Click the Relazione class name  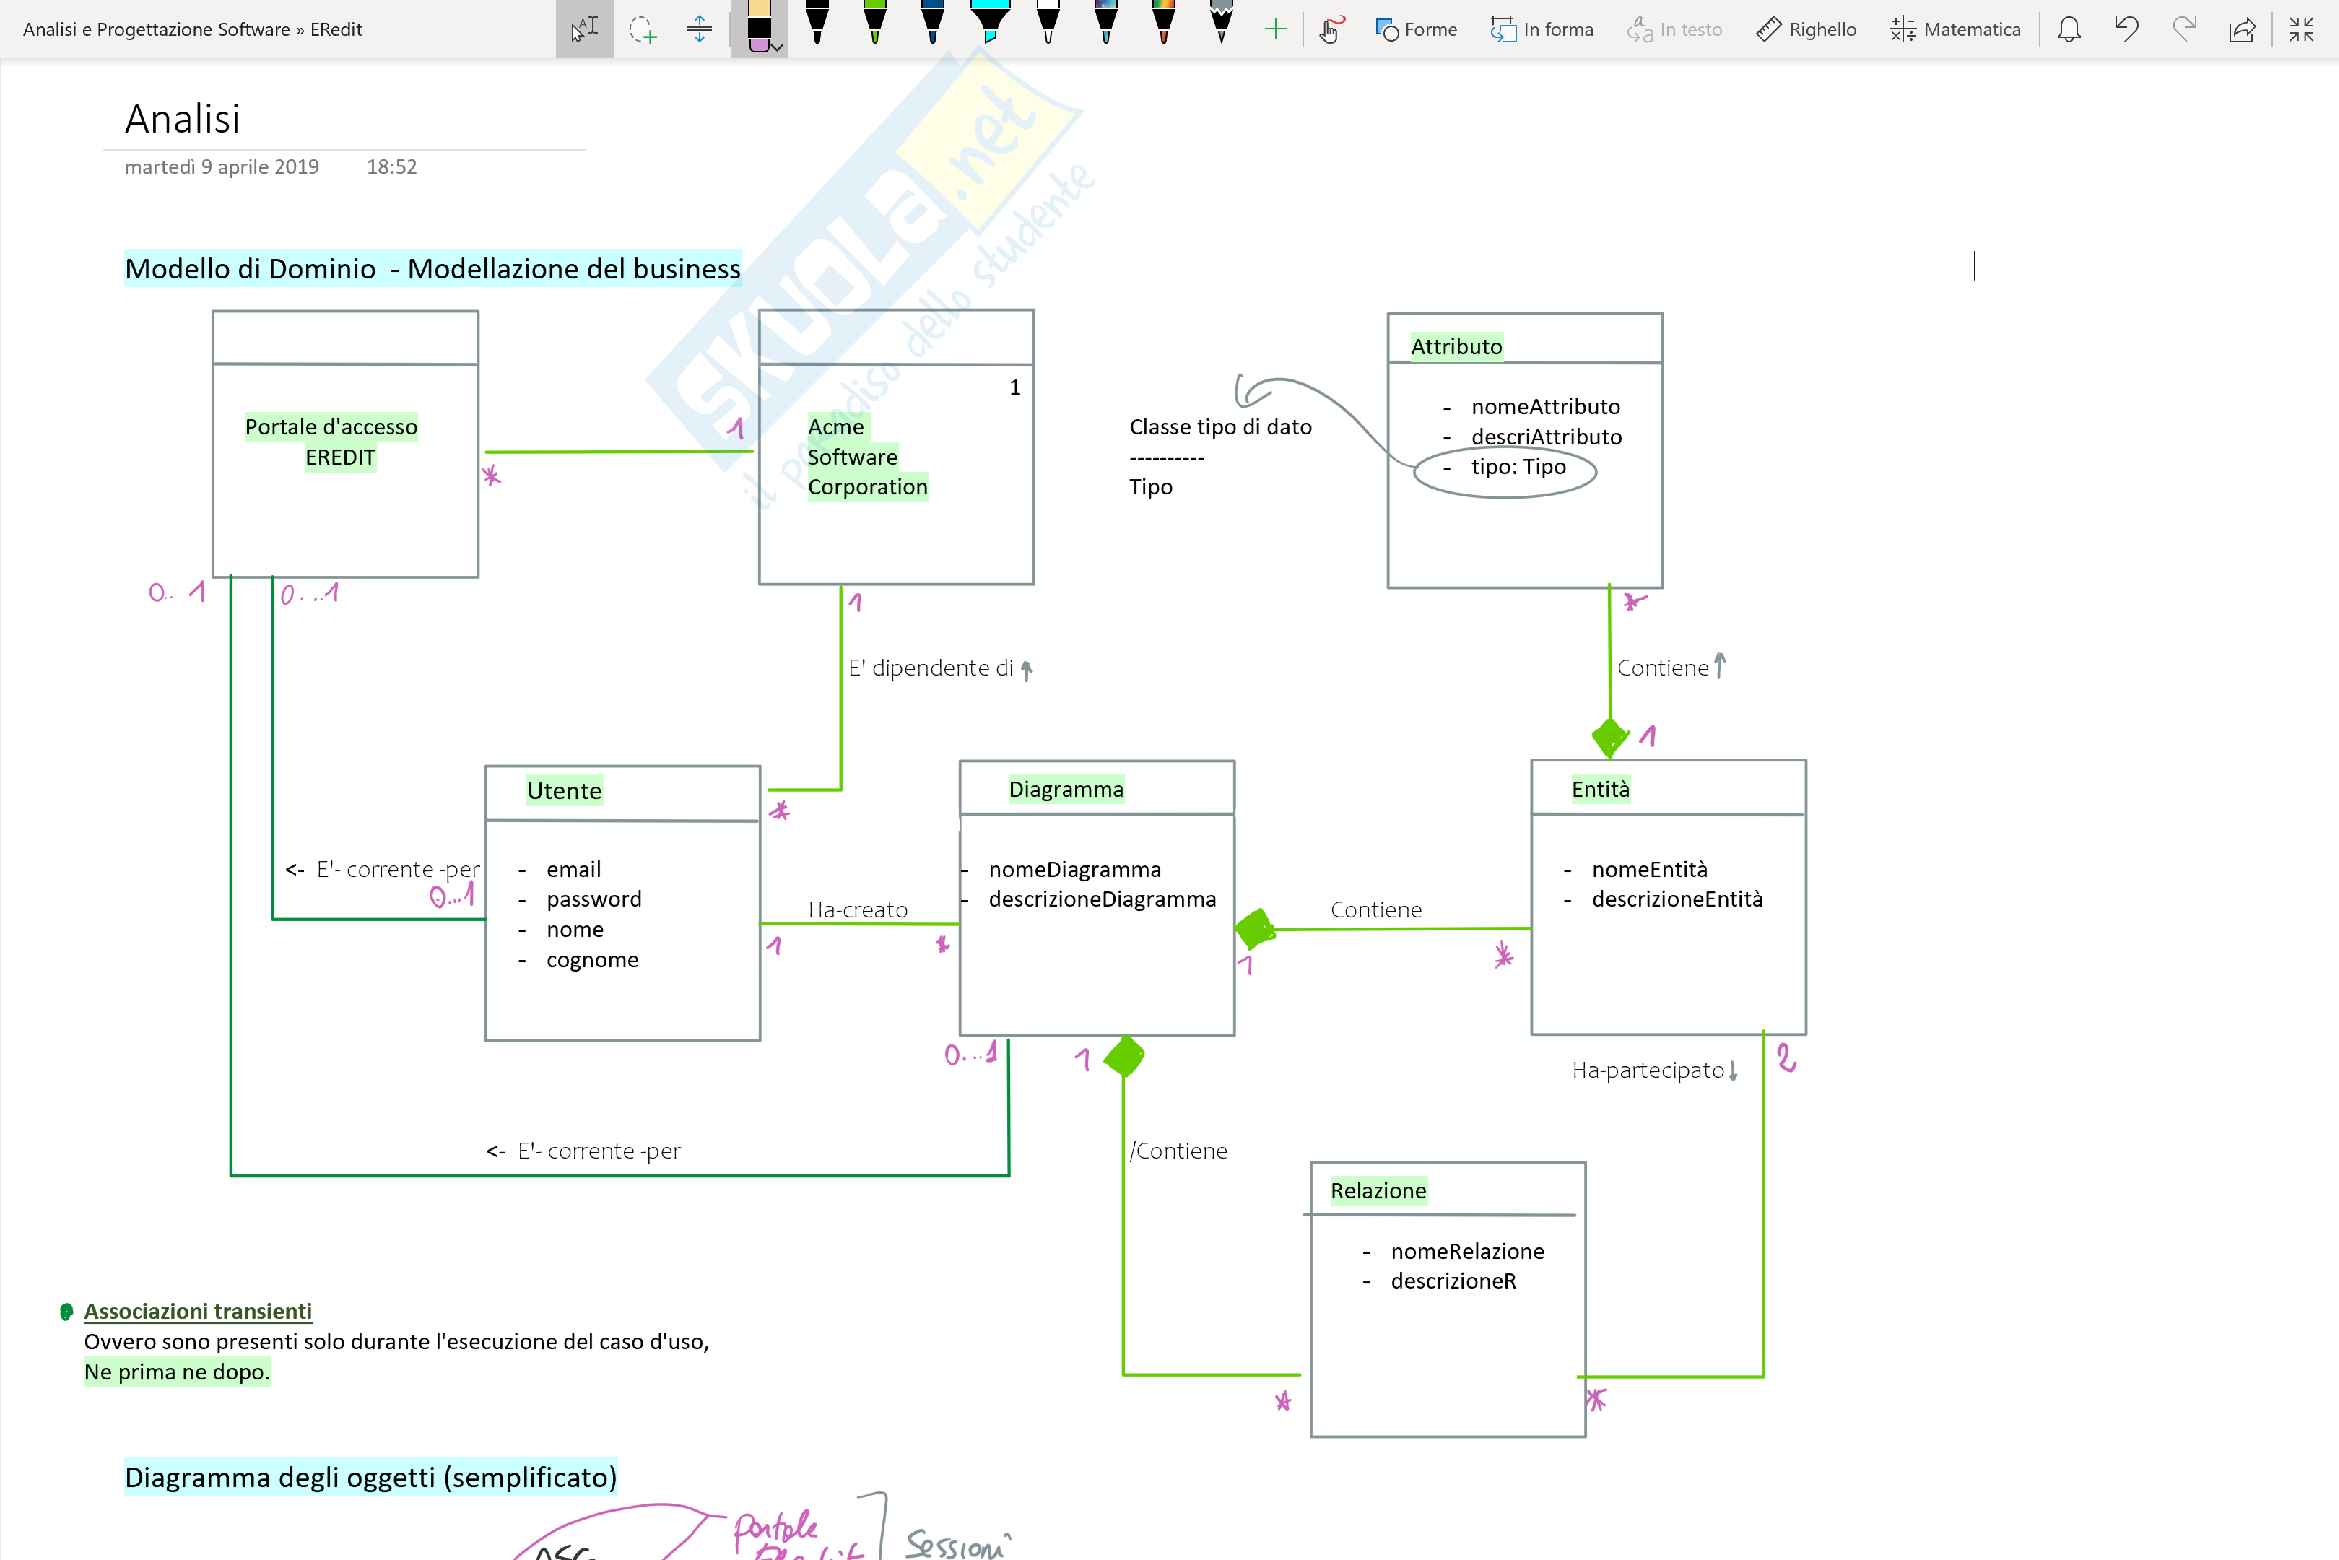[x=1378, y=1191]
